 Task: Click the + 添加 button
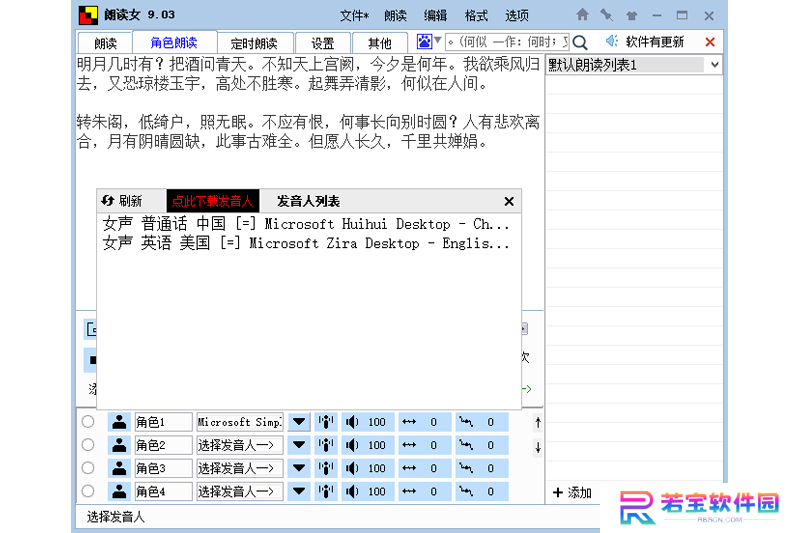click(x=572, y=493)
